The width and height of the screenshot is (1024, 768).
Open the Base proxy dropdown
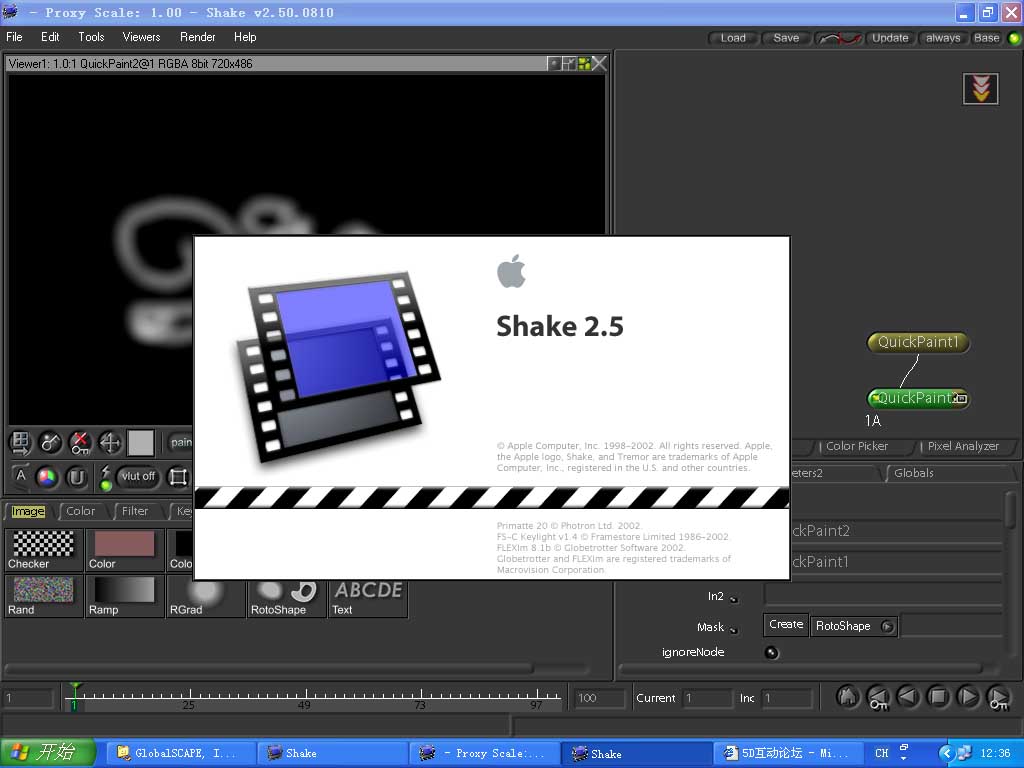coord(986,38)
